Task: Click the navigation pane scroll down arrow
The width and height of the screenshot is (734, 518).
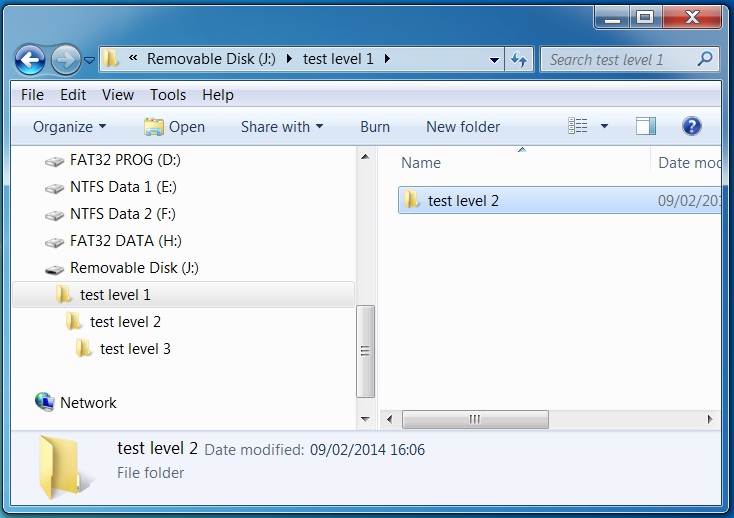Action: pyautogui.click(x=366, y=419)
